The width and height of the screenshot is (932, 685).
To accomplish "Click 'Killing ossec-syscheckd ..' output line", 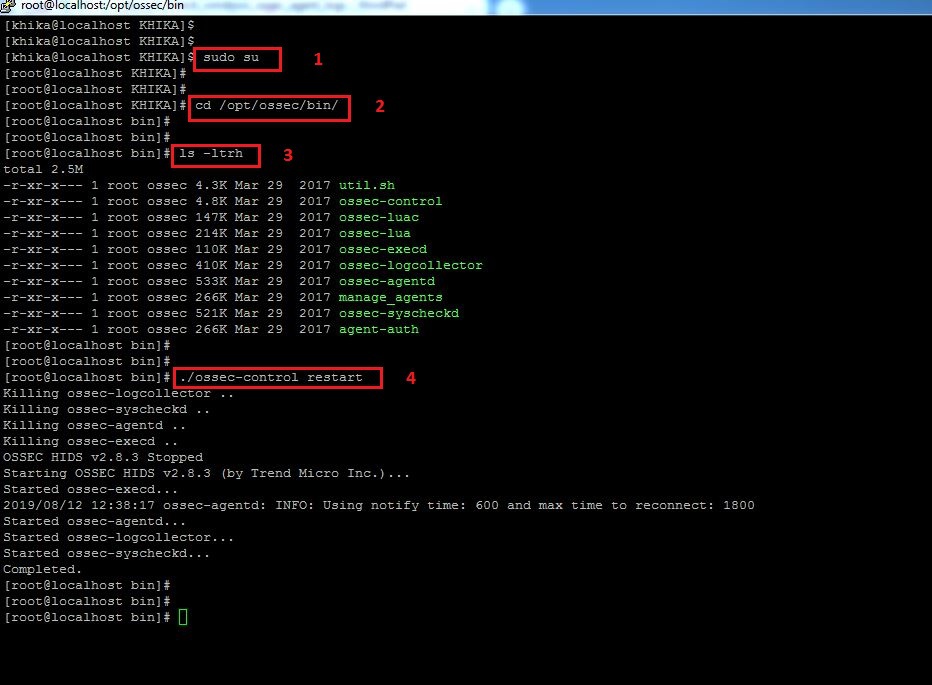I will point(106,410).
